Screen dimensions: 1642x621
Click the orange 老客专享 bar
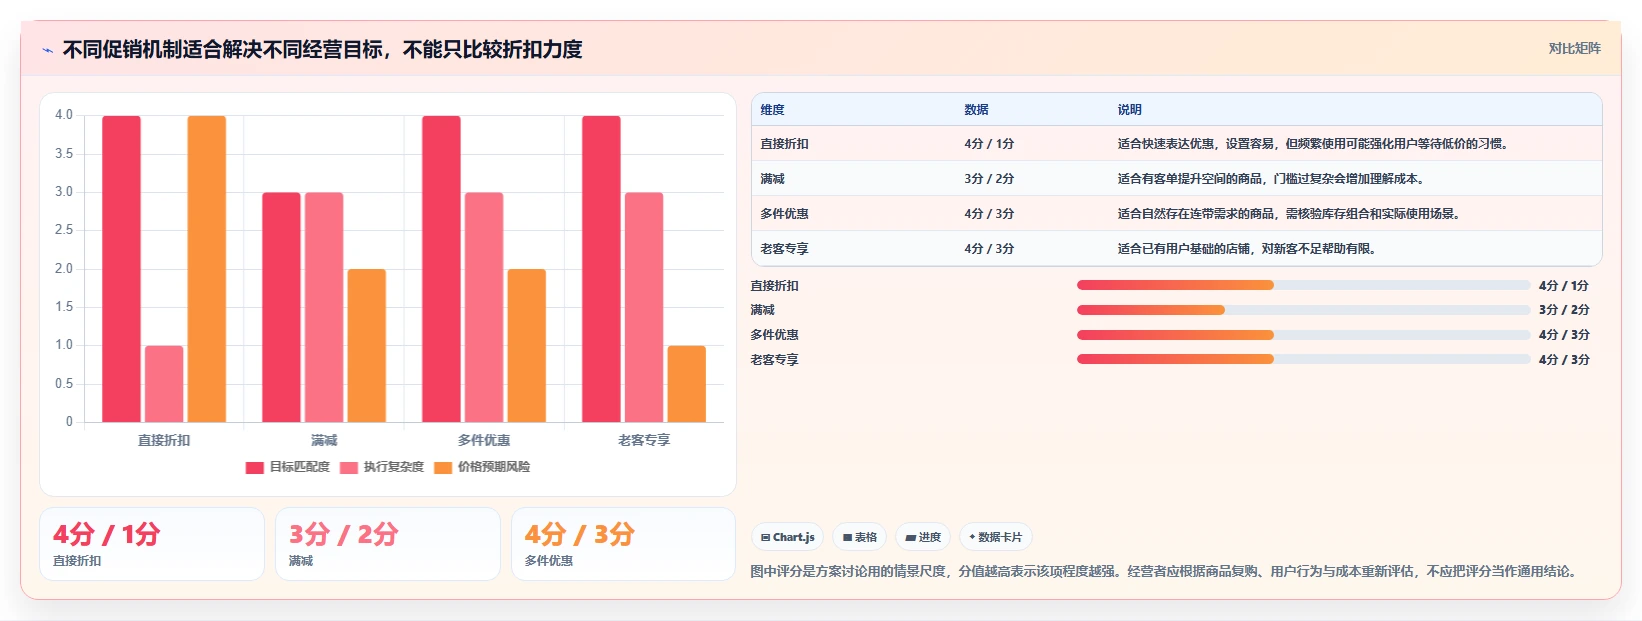click(x=687, y=384)
